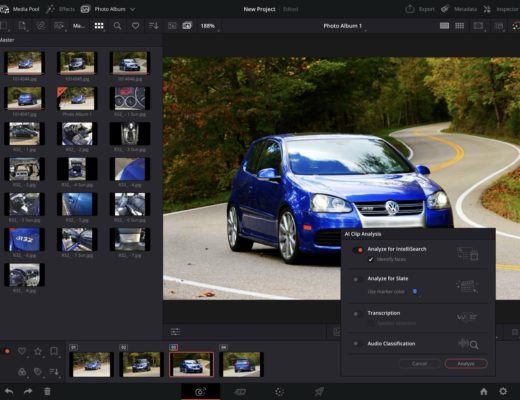Screen dimensions: 520x400
Task: Check the speaker detection checkbox under Transcription
Action: tap(371, 323)
